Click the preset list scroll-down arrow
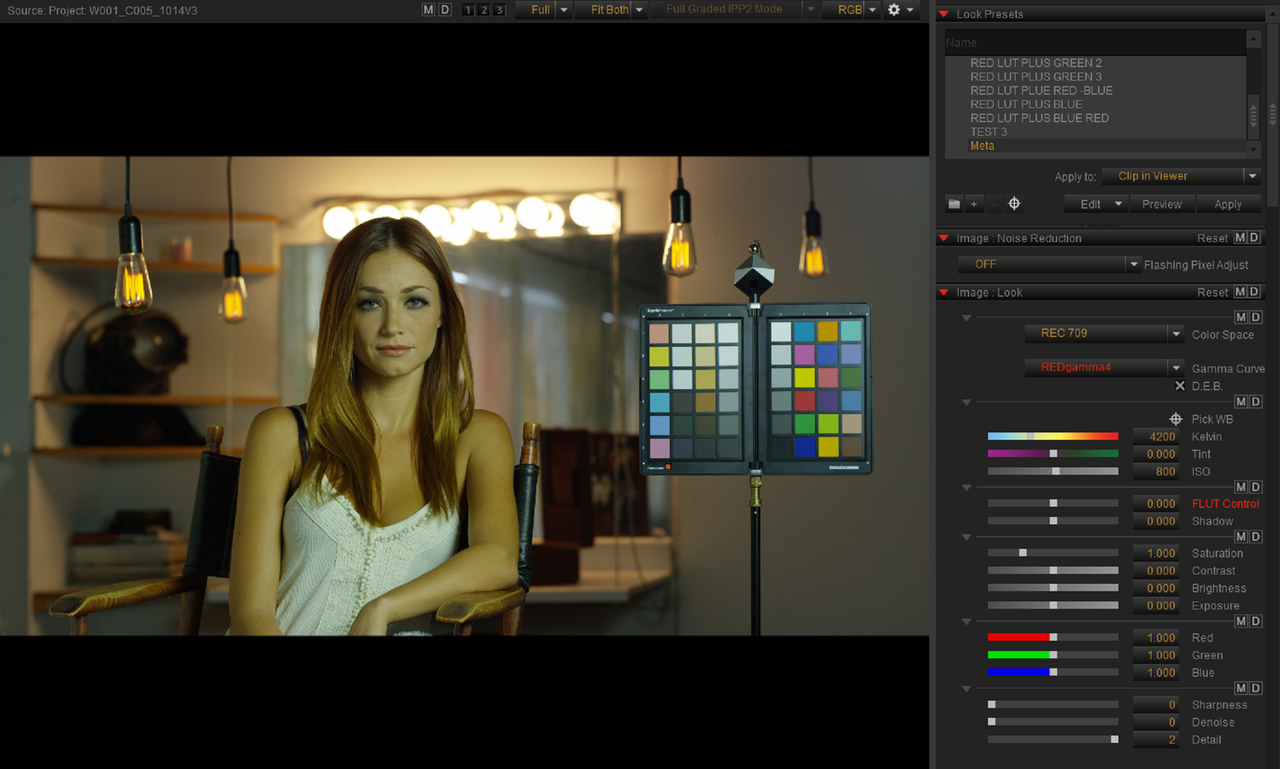The image size is (1280, 769). (x=1253, y=147)
